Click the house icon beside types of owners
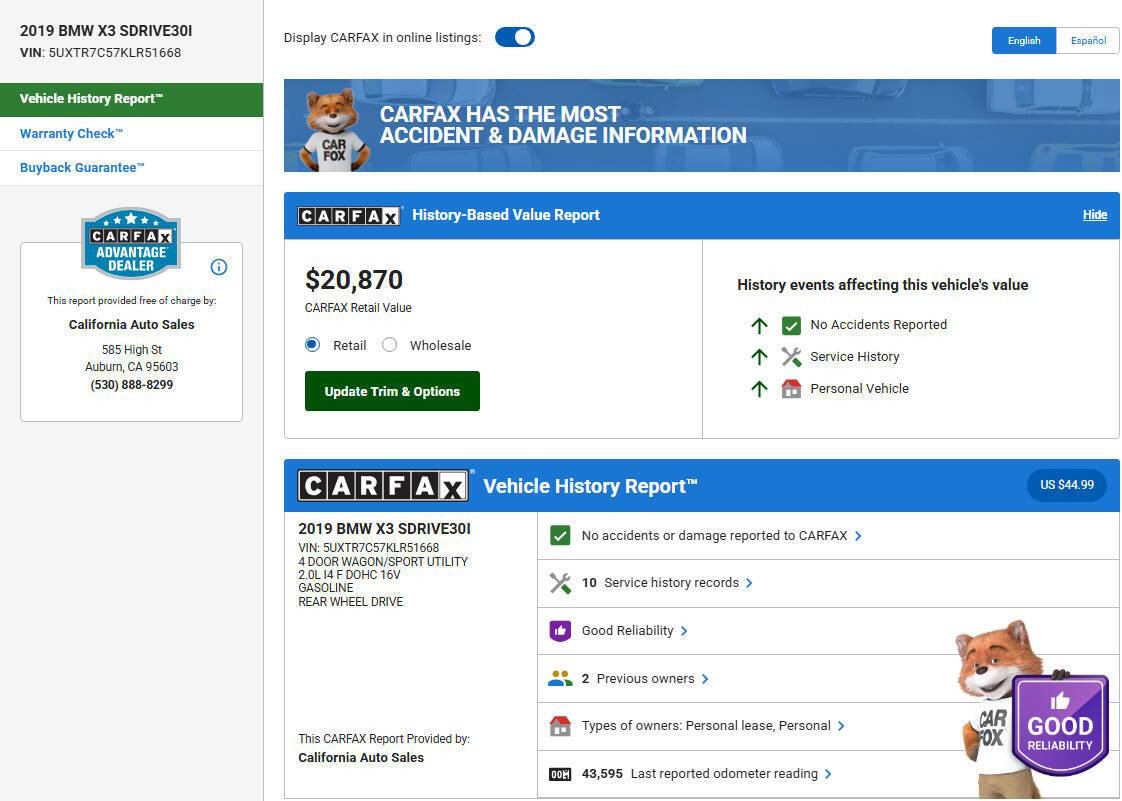This screenshot has width=1122, height=801. [x=560, y=726]
